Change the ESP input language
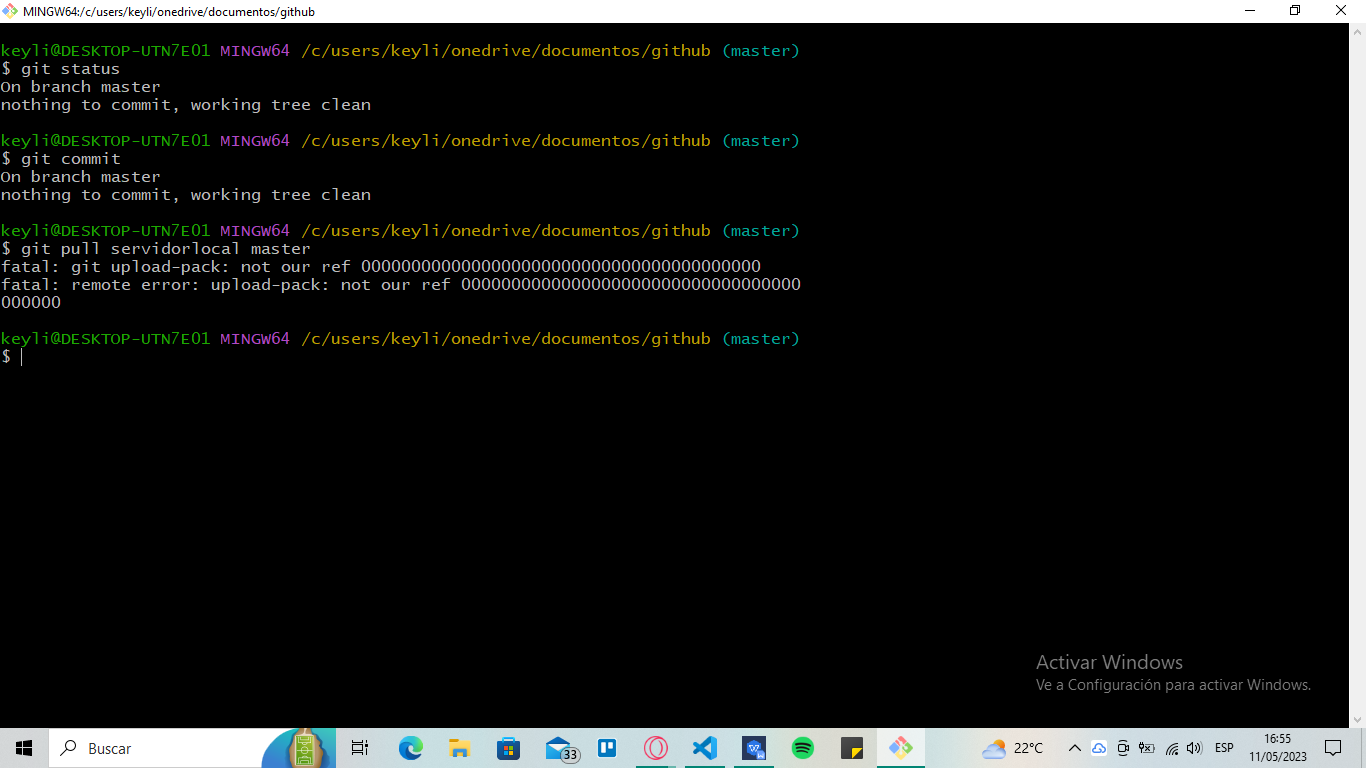This screenshot has width=1366, height=768. [1224, 748]
